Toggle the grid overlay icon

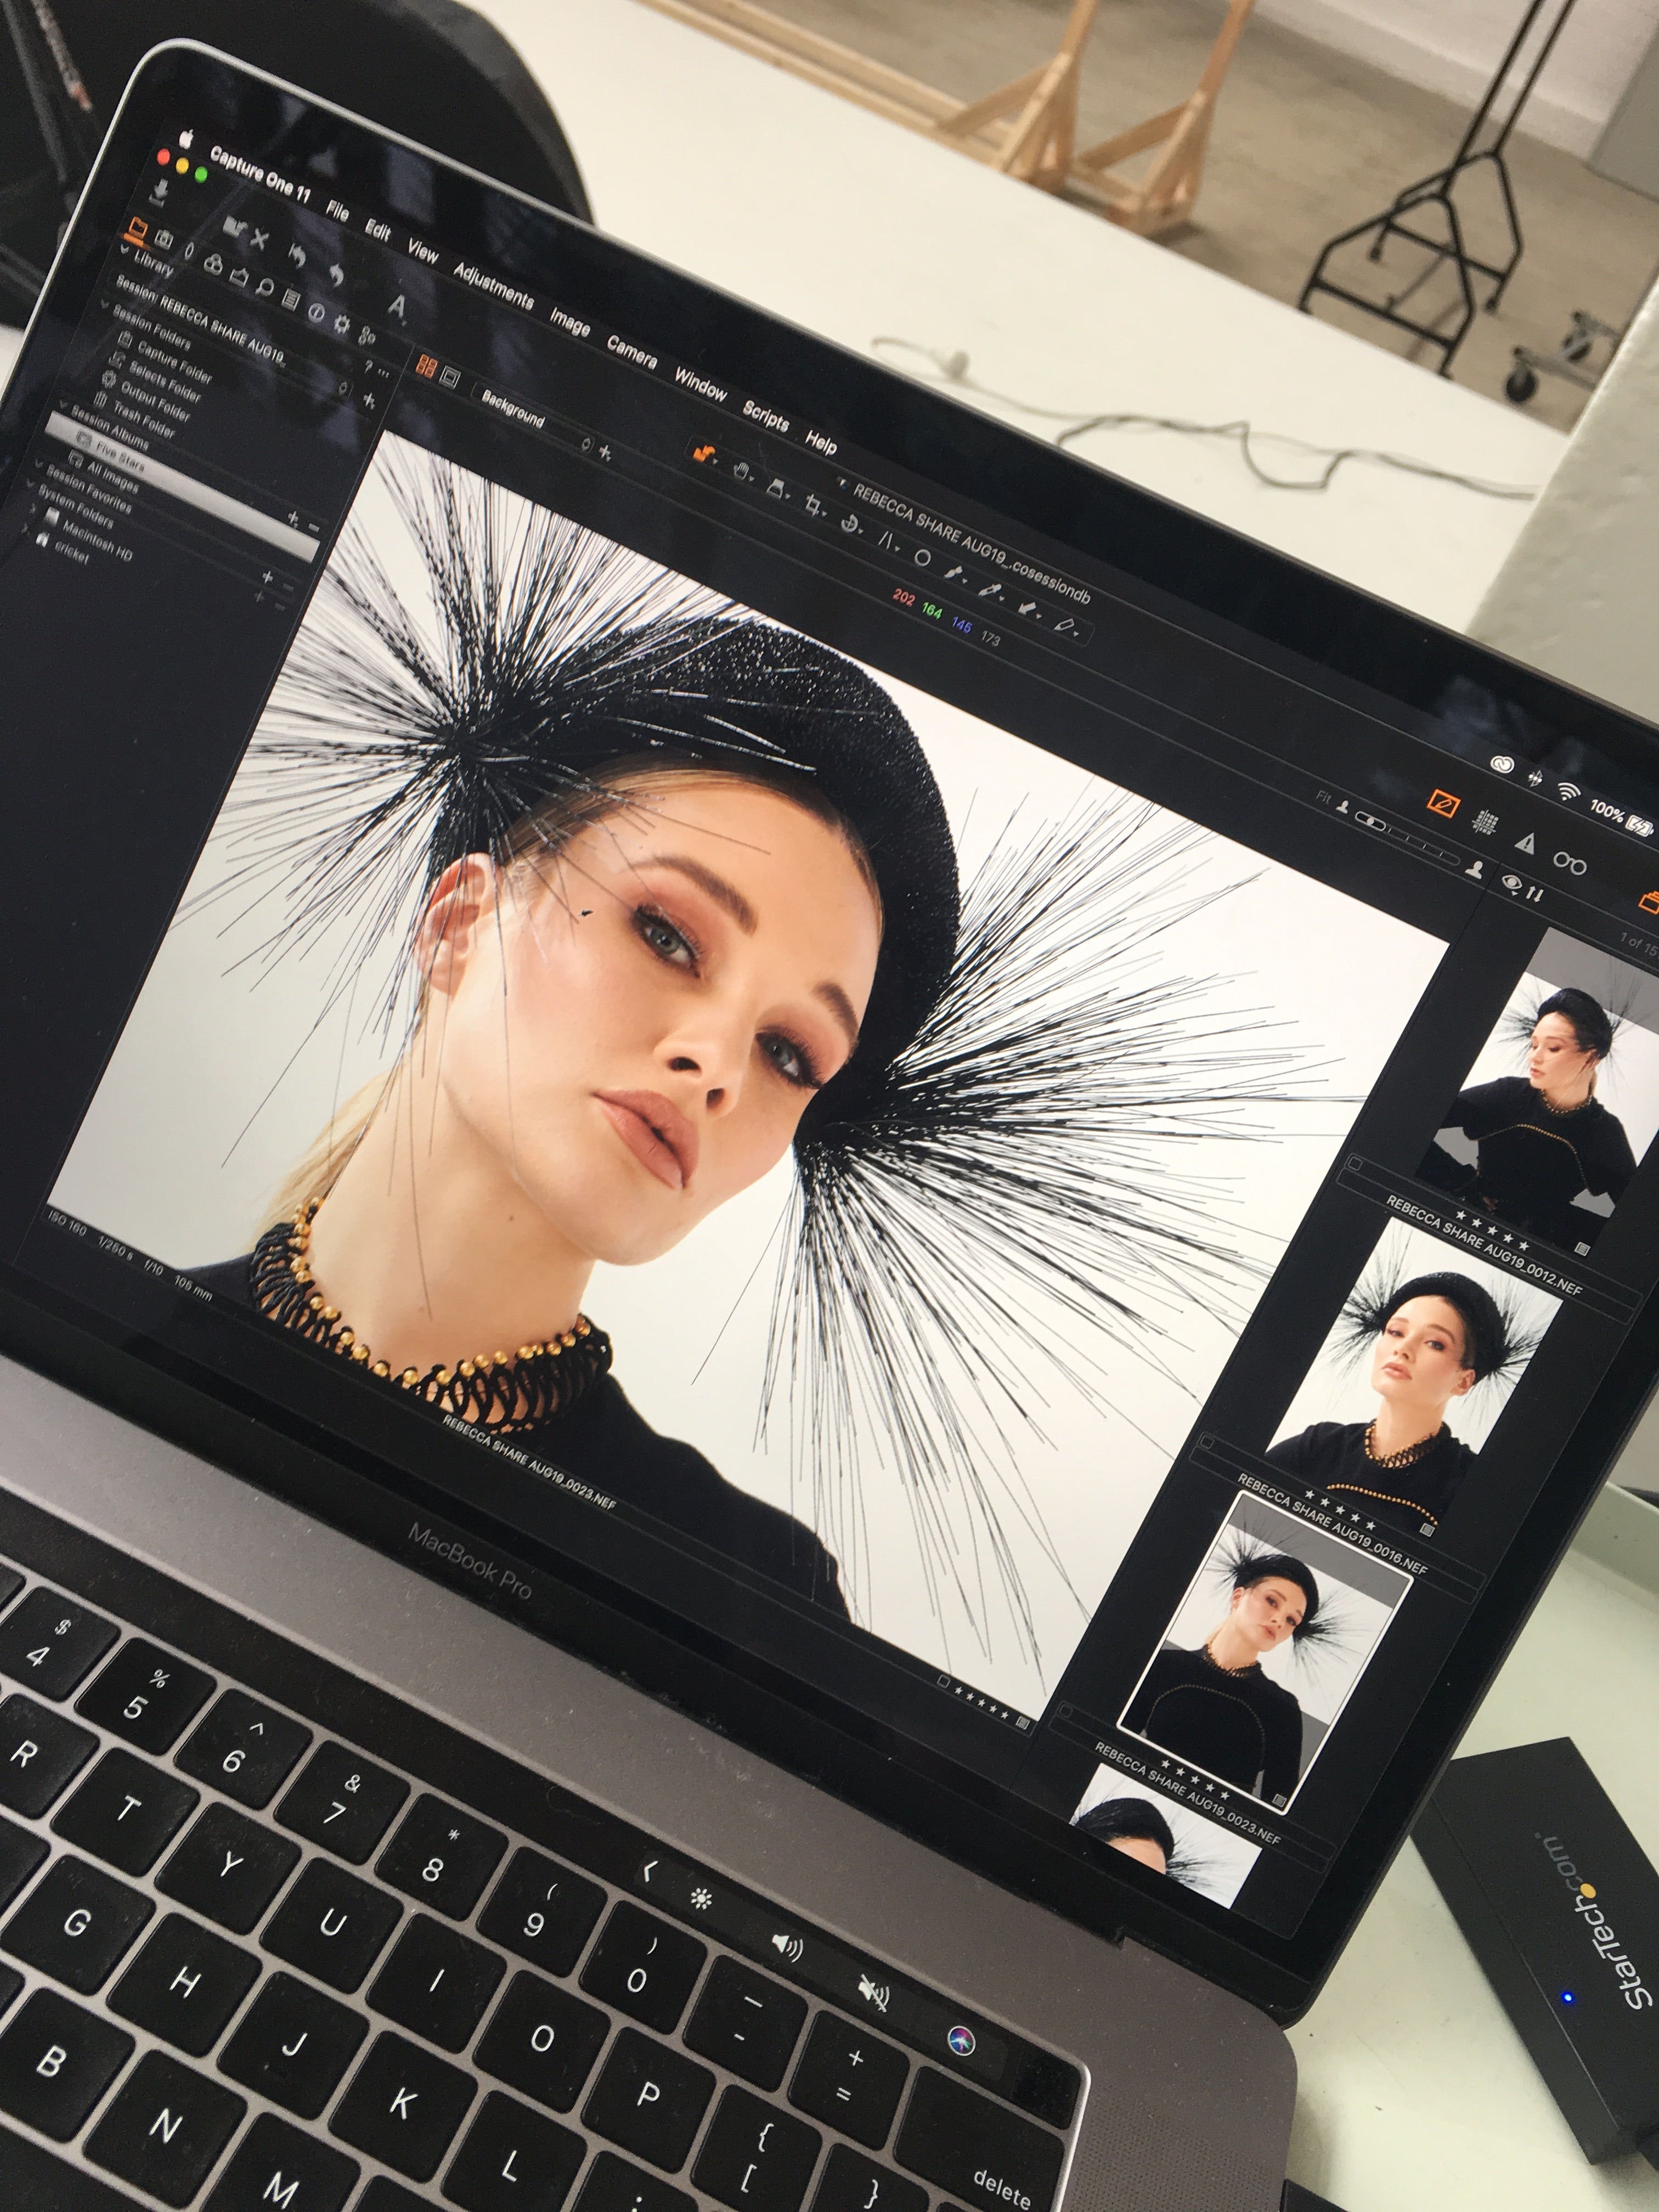[1486, 823]
